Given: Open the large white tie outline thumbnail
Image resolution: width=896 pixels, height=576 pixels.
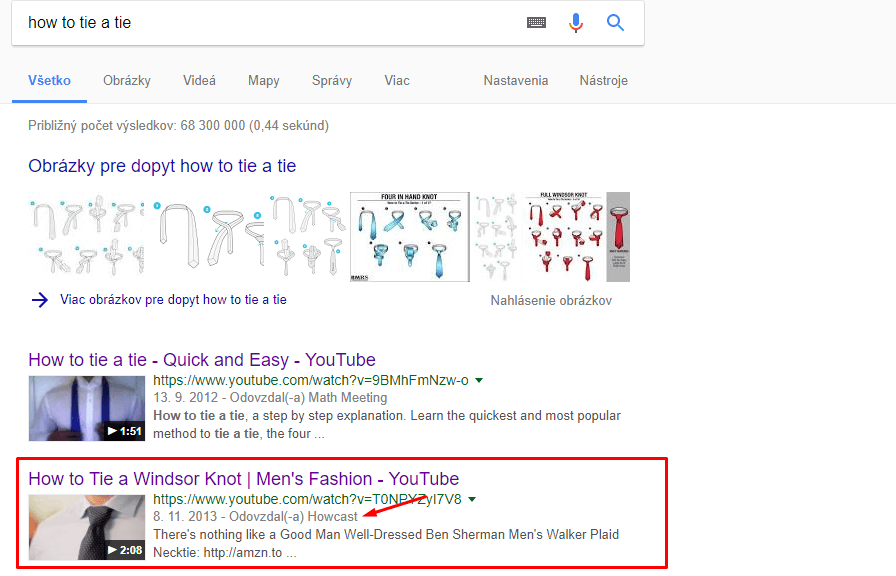Looking at the screenshot, I should click(207, 237).
